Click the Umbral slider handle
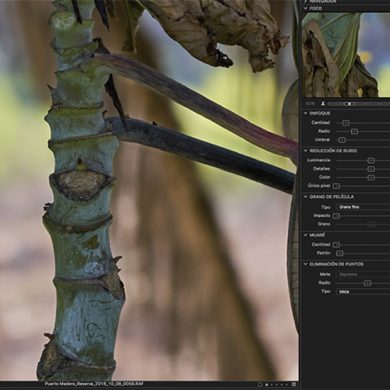The height and width of the screenshot is (390, 390). [x=342, y=140]
